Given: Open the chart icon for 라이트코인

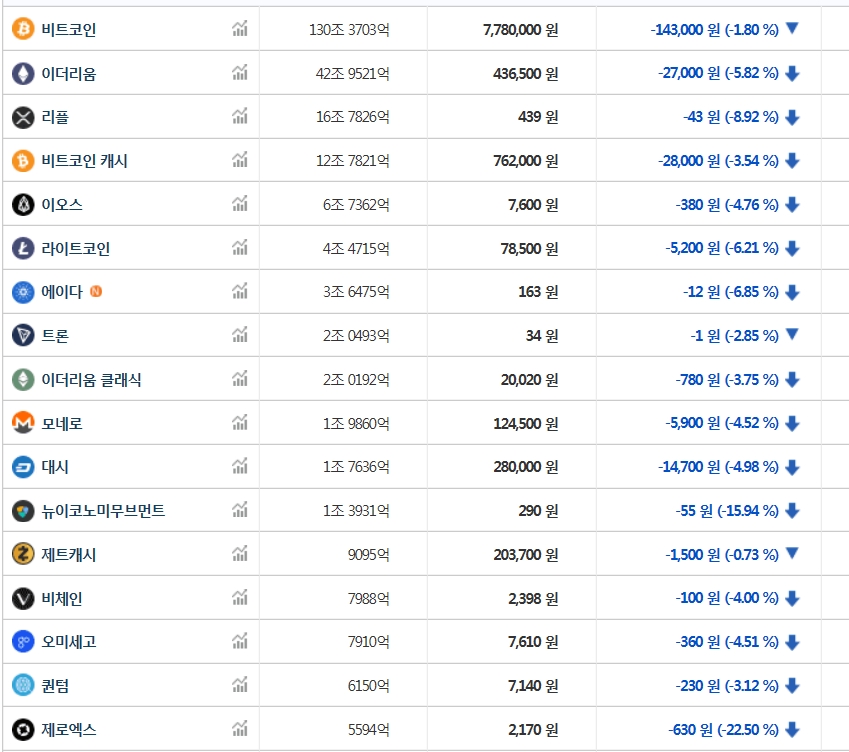Looking at the screenshot, I should tap(240, 247).
